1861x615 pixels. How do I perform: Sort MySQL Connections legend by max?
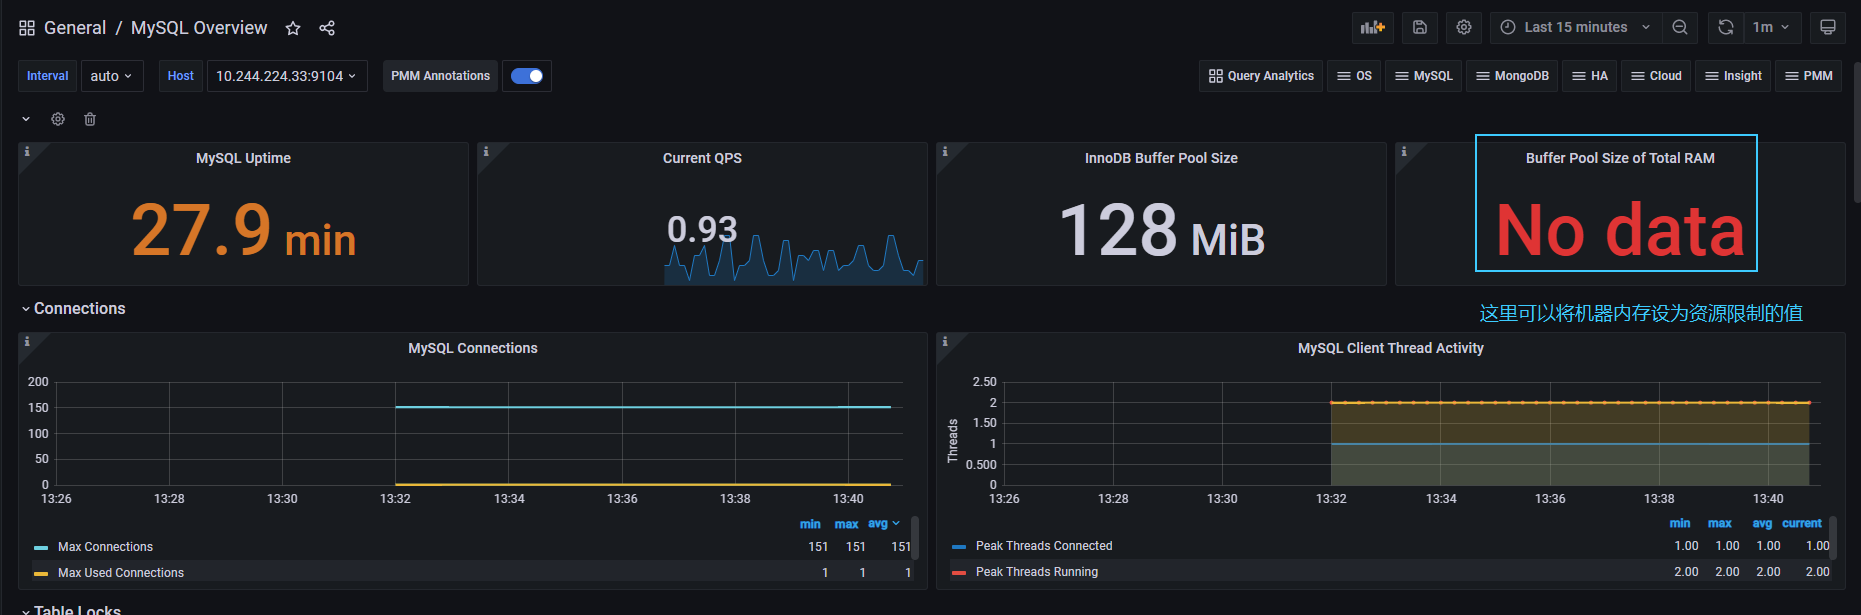(846, 524)
